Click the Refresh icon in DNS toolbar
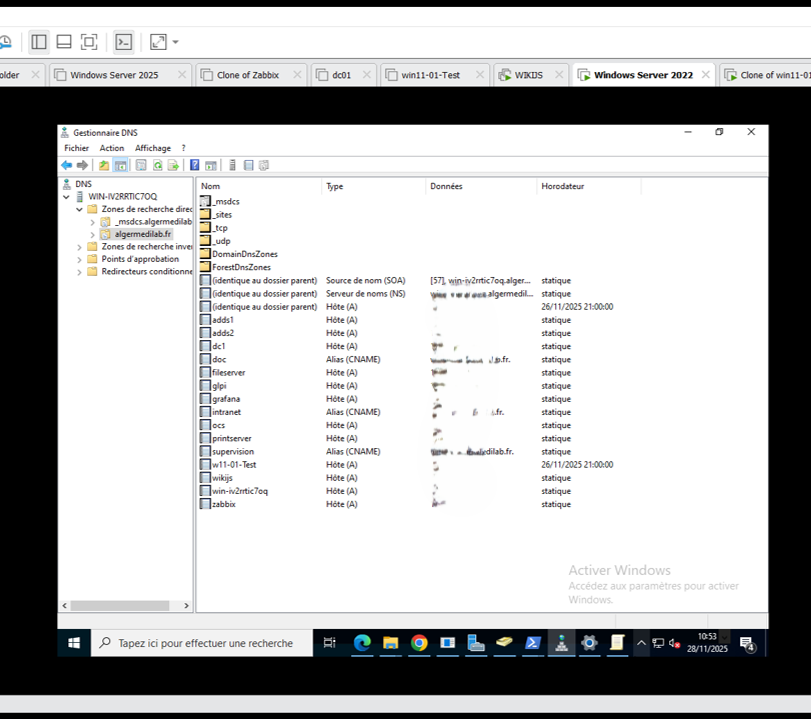 [157, 165]
